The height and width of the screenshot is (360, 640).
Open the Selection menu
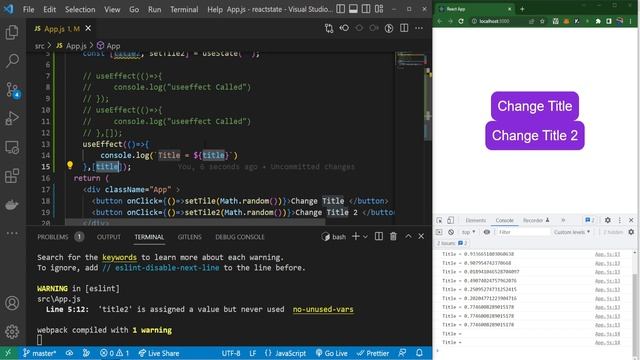click(x=80, y=9)
